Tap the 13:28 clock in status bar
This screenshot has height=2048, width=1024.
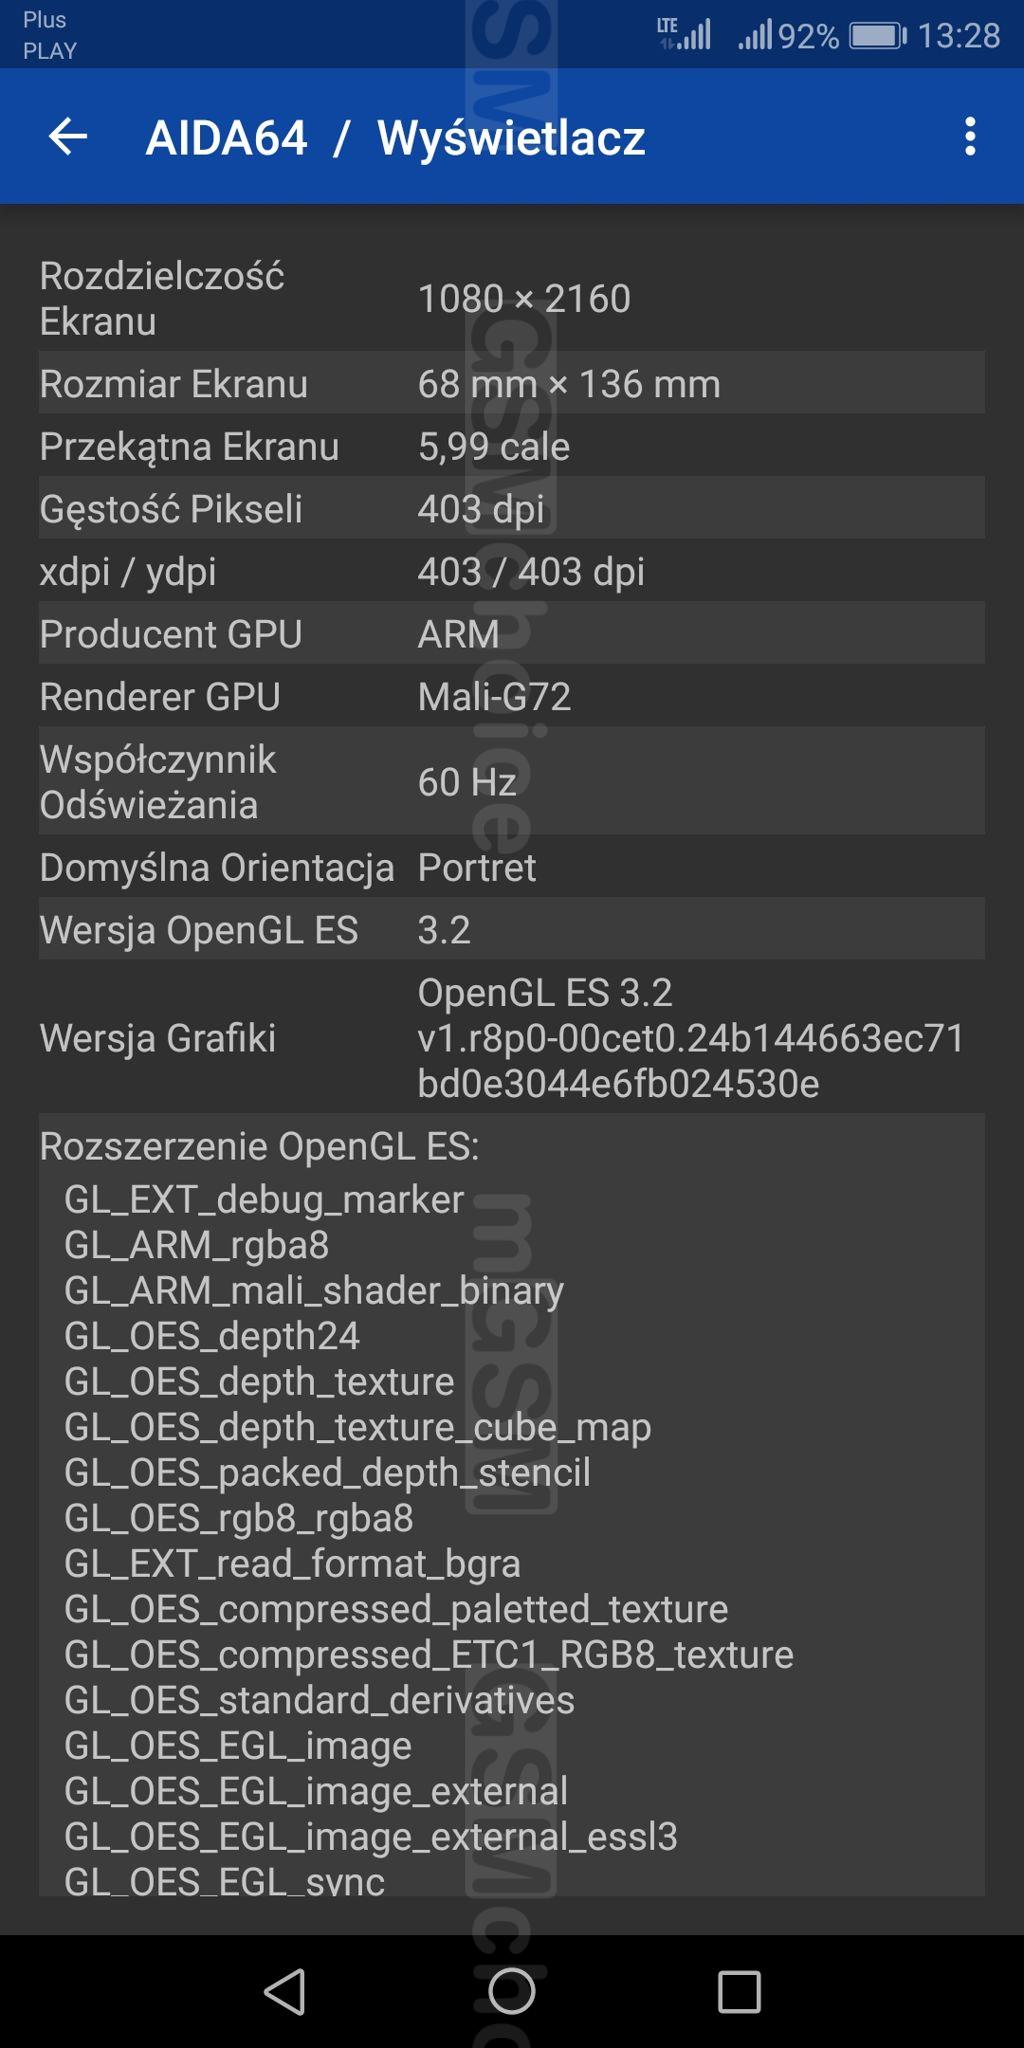958,36
